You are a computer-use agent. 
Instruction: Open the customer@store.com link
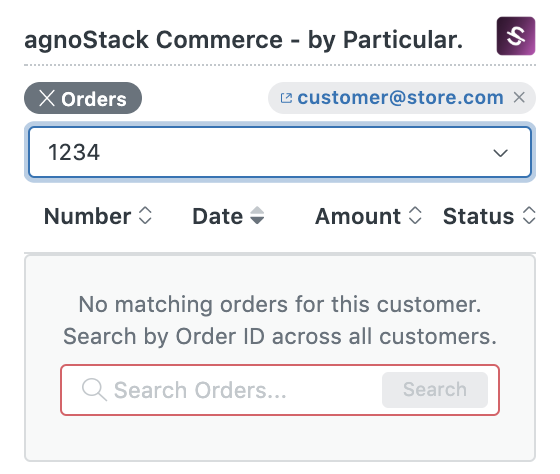[x=400, y=98]
